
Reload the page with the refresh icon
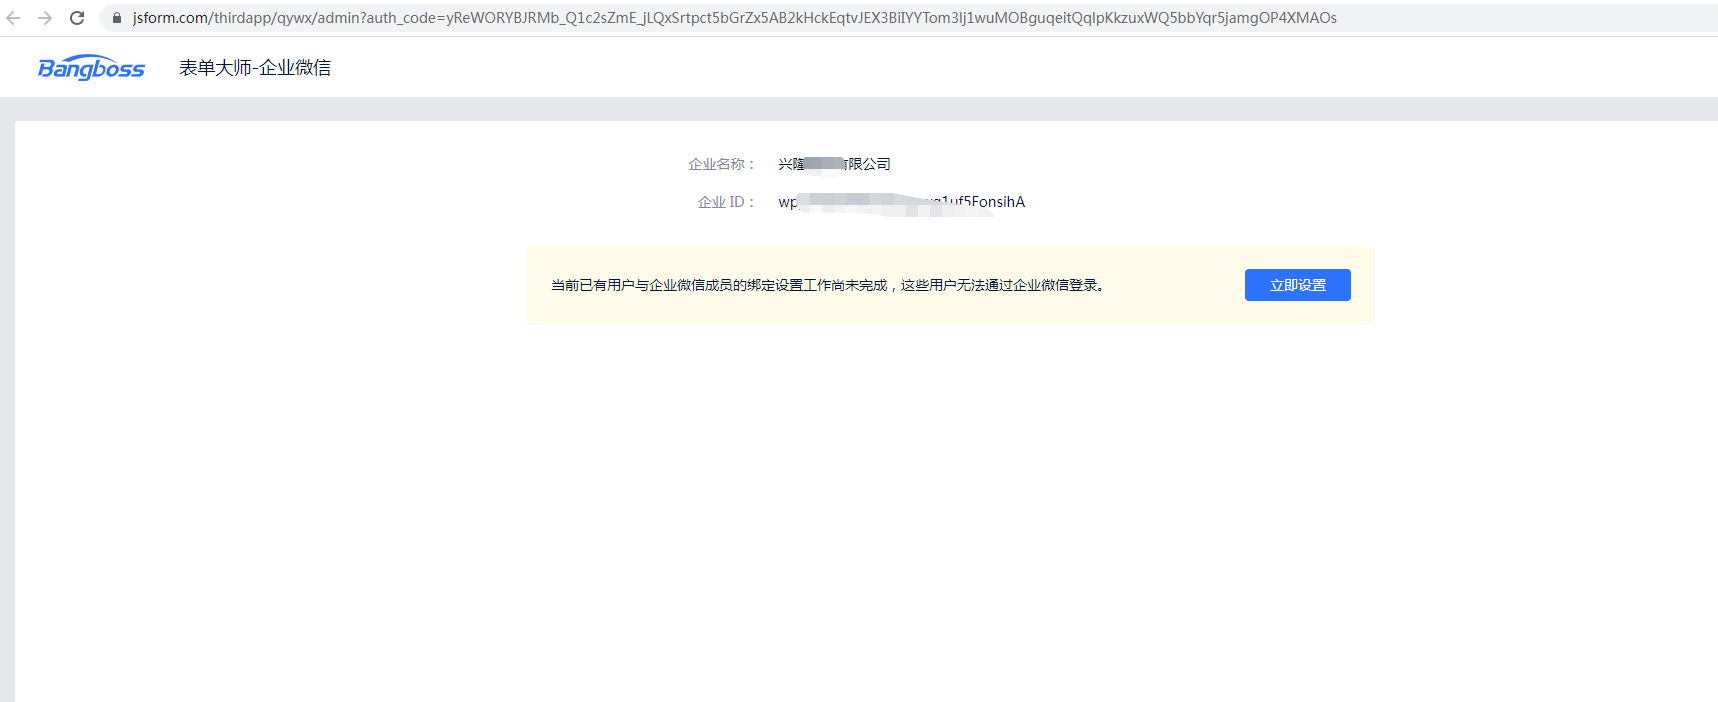click(x=77, y=18)
